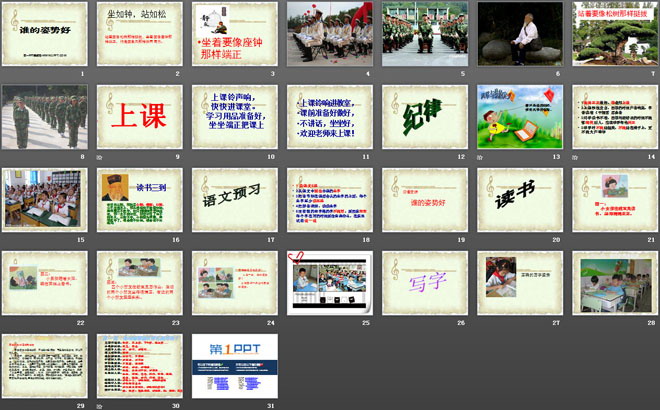
Task: Select slide 29 with dense black paragraph text
Action: (x=45, y=366)
